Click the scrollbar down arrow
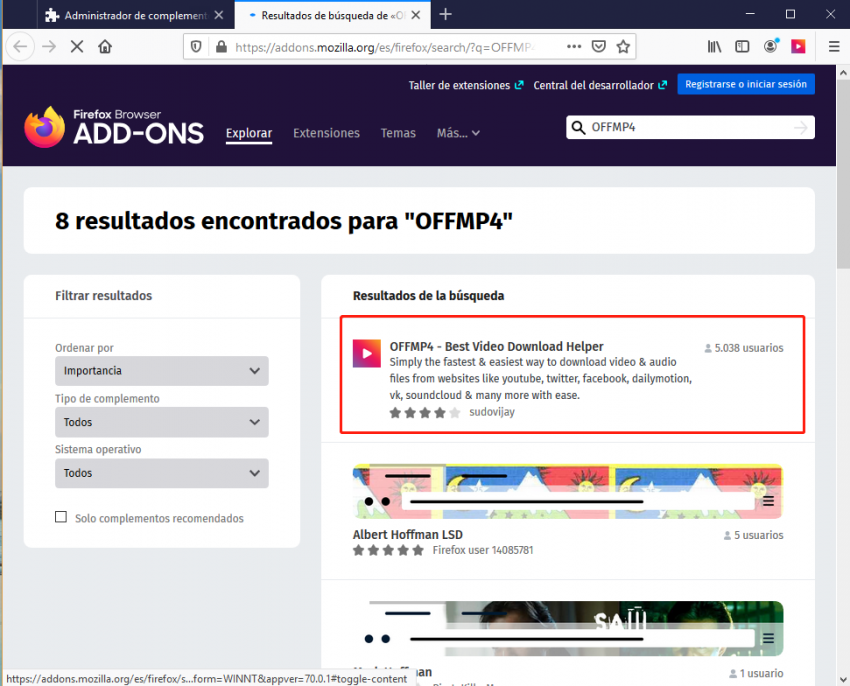The height and width of the screenshot is (686, 850). [x=843, y=679]
